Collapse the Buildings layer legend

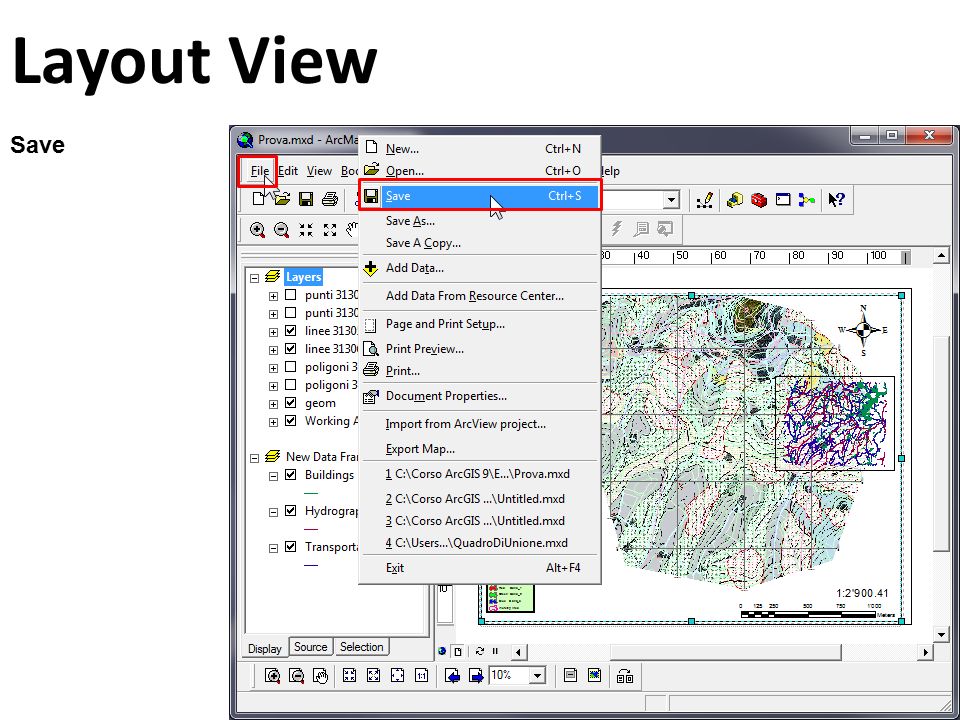click(274, 476)
